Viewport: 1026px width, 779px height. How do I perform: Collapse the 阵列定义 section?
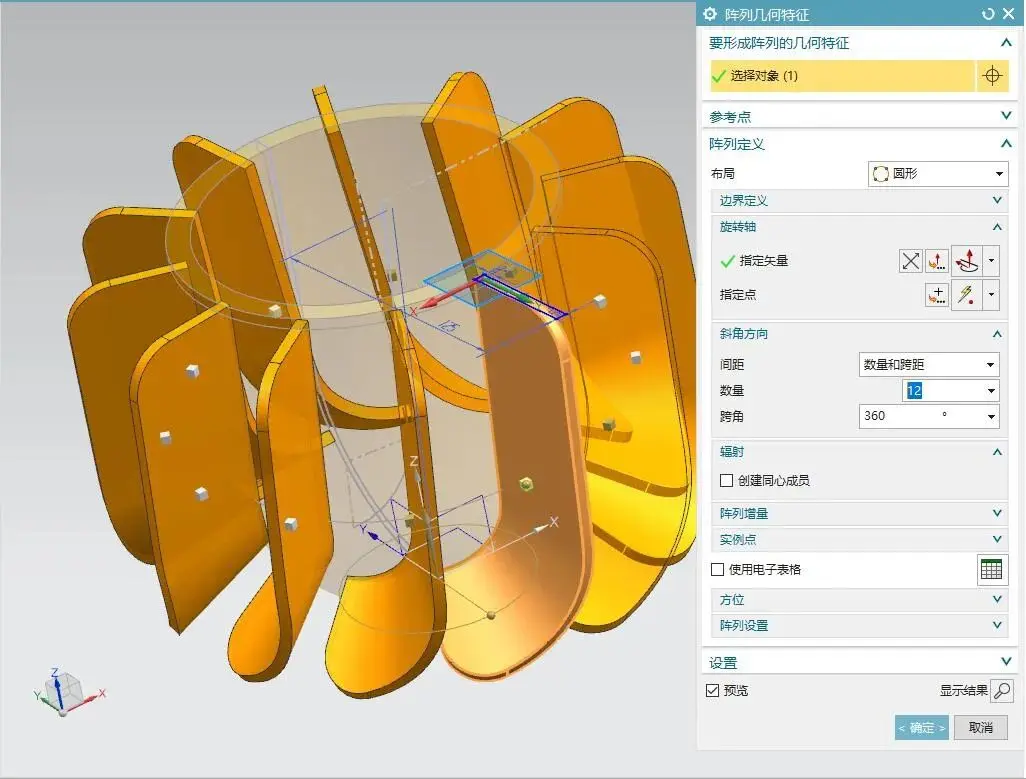[x=1006, y=143]
